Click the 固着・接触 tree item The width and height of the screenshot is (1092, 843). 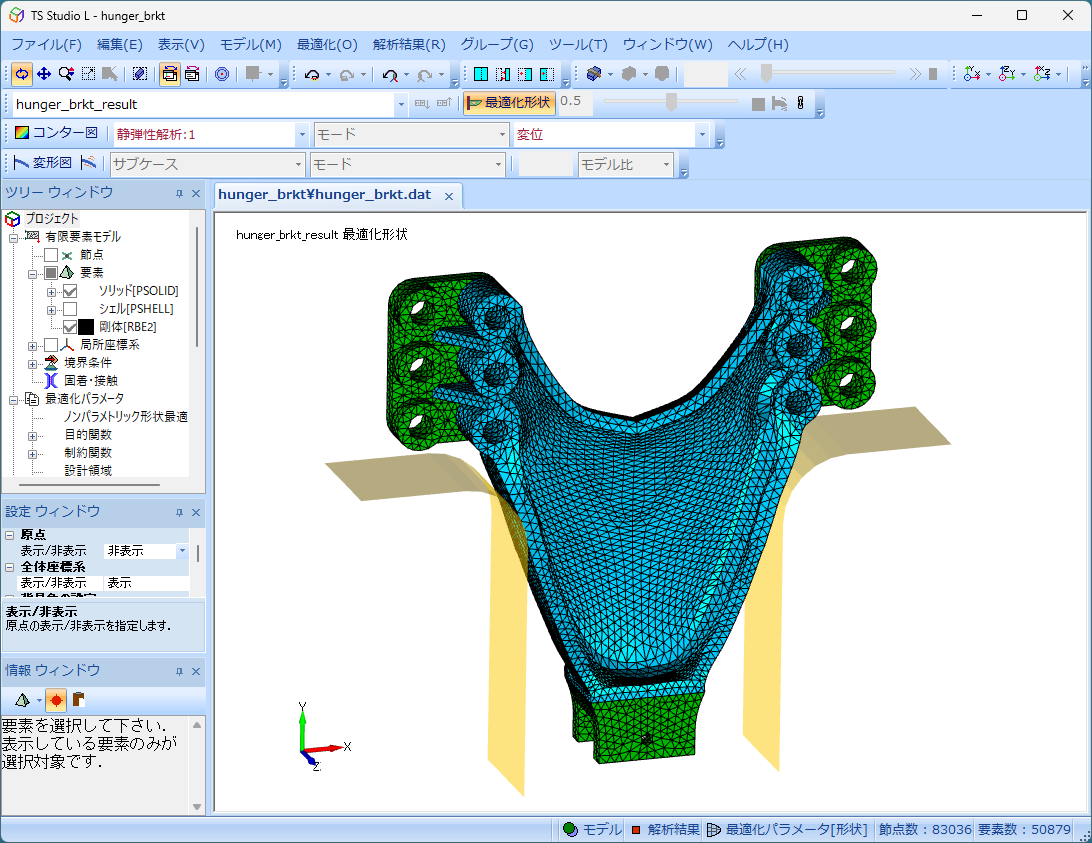(91, 380)
